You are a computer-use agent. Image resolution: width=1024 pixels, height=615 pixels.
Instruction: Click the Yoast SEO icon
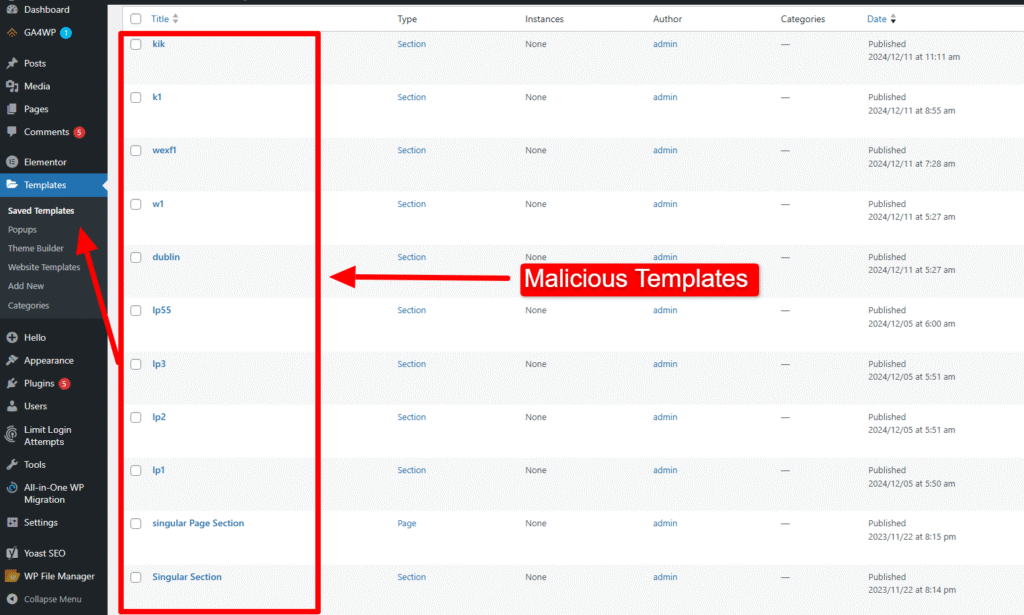12,553
